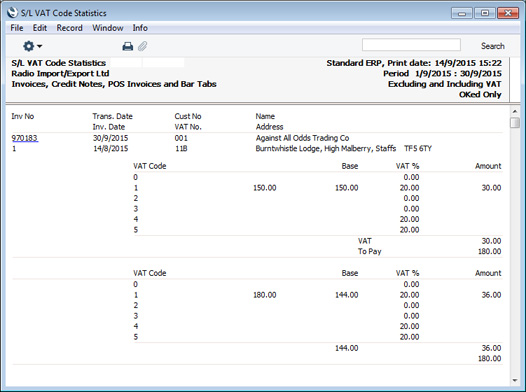Open attachments with the paperclip icon
Viewport: 526px width, 392px height.
tap(143, 46)
